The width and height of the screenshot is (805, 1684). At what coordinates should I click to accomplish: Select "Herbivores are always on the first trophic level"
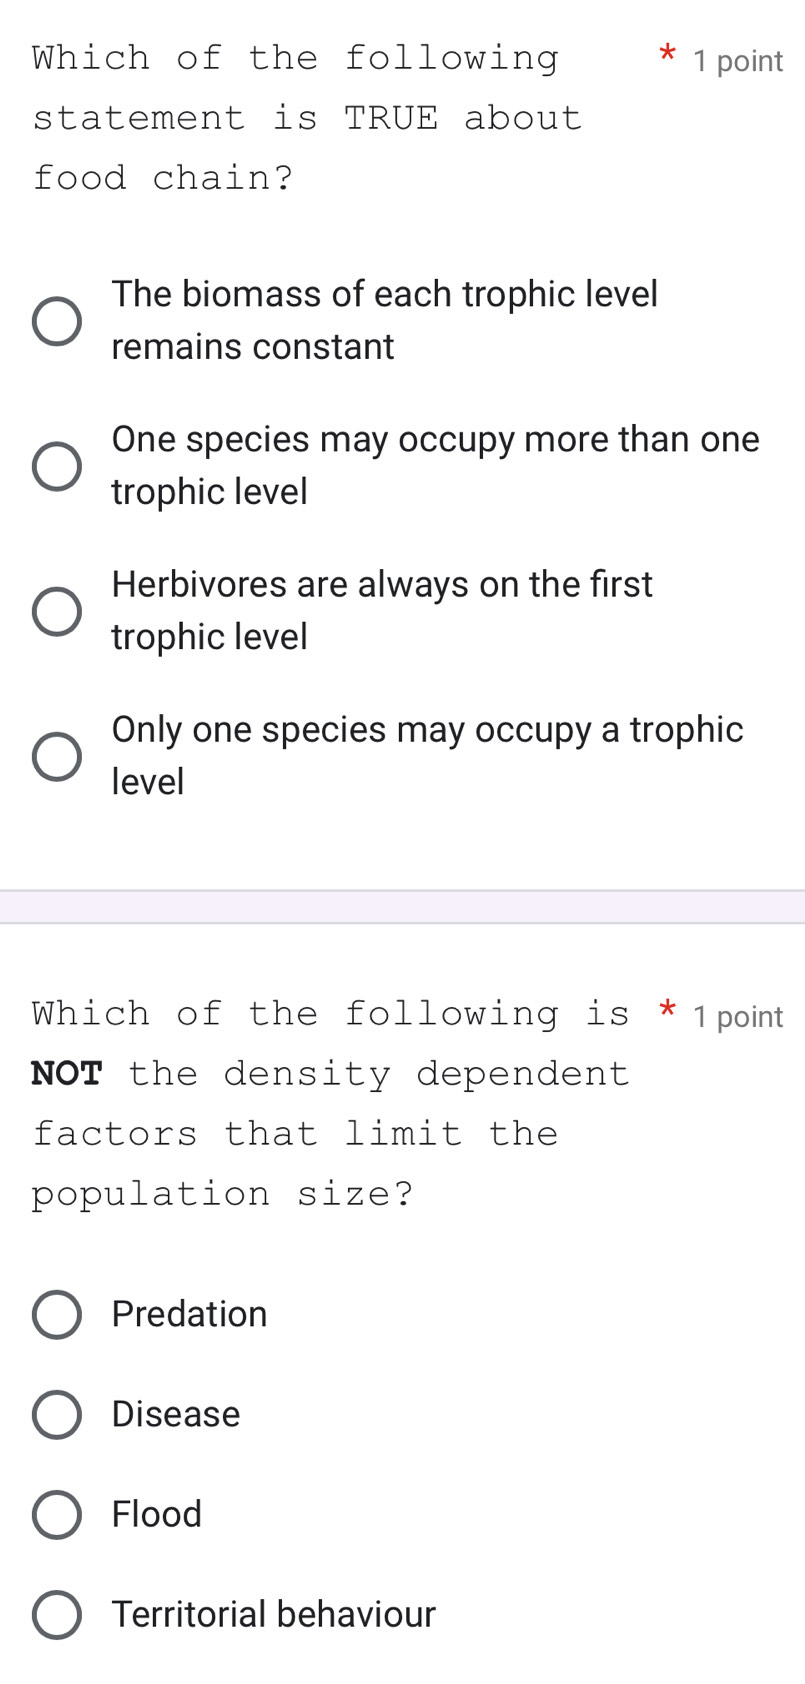(57, 610)
